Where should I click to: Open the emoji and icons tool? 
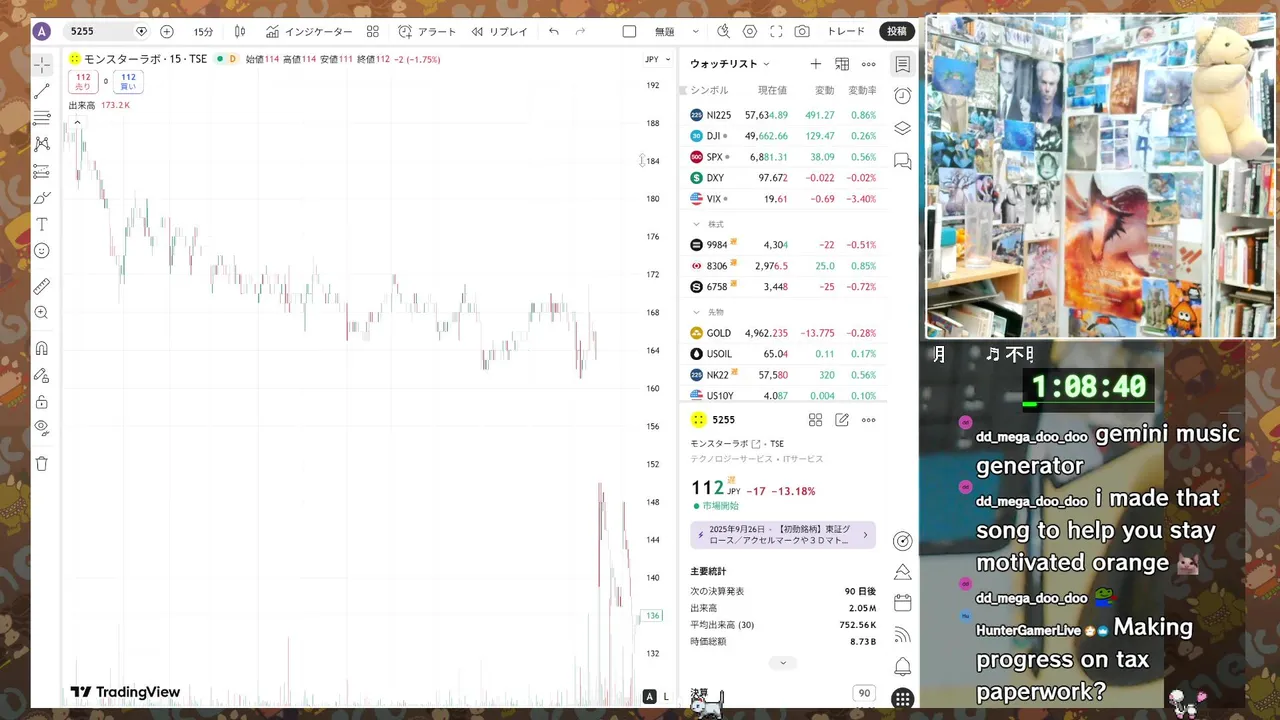(x=42, y=251)
